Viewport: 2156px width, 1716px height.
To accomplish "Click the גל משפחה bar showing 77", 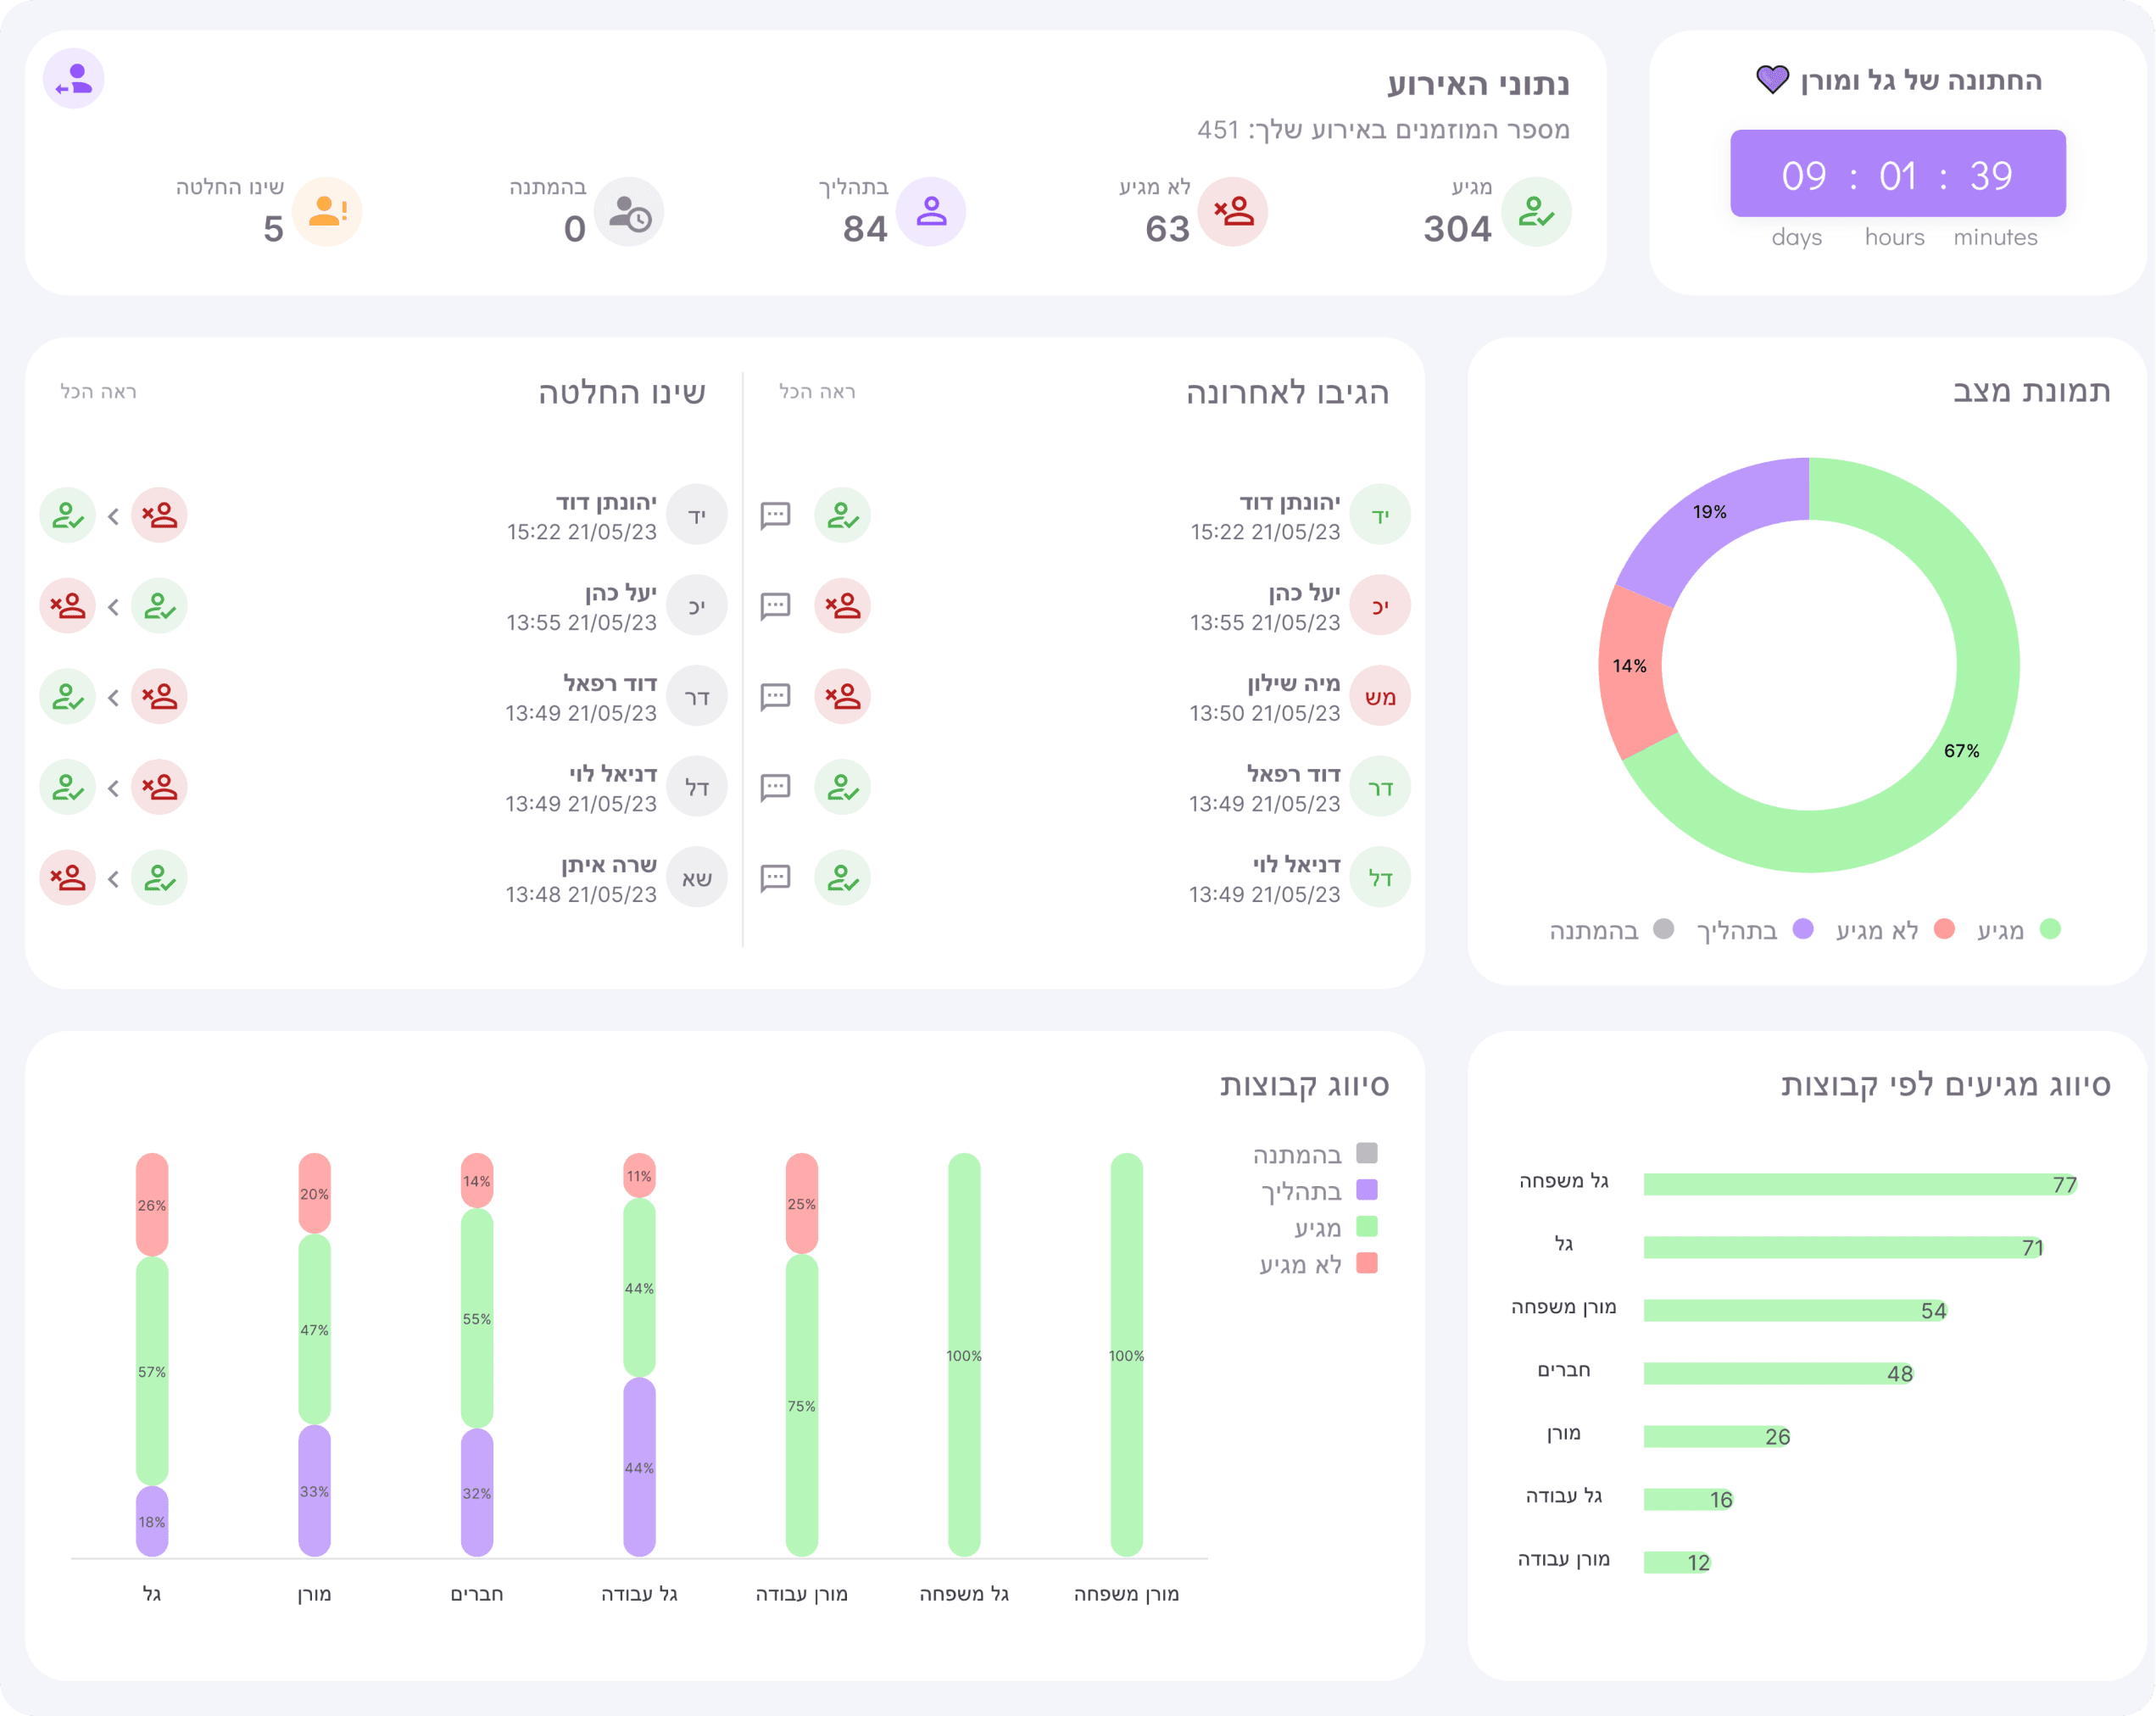I will (x=1861, y=1184).
